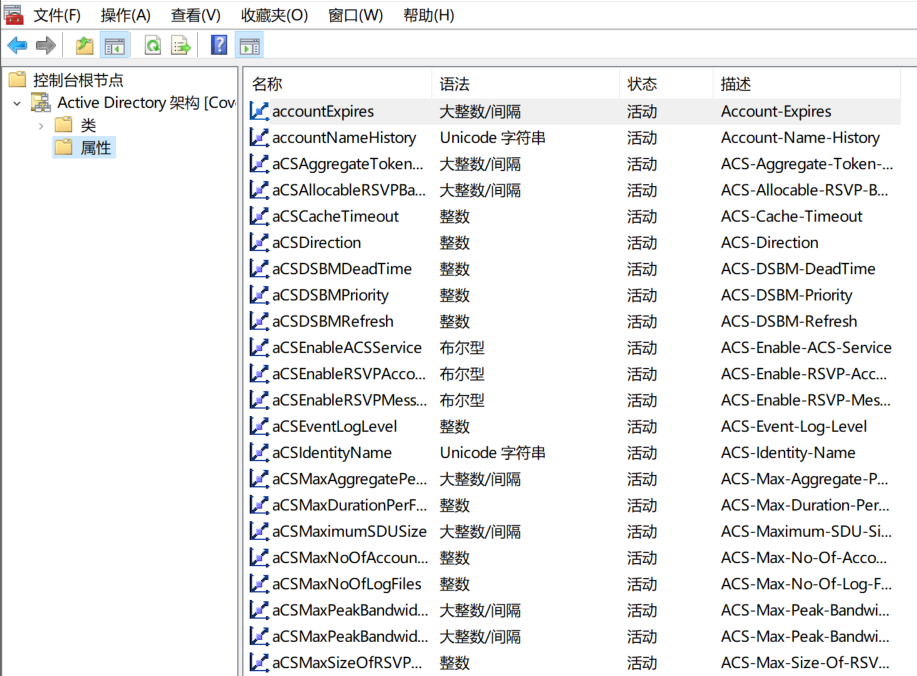Expand the 类 folder node
This screenshot has height=676, width=917.
tap(40, 125)
